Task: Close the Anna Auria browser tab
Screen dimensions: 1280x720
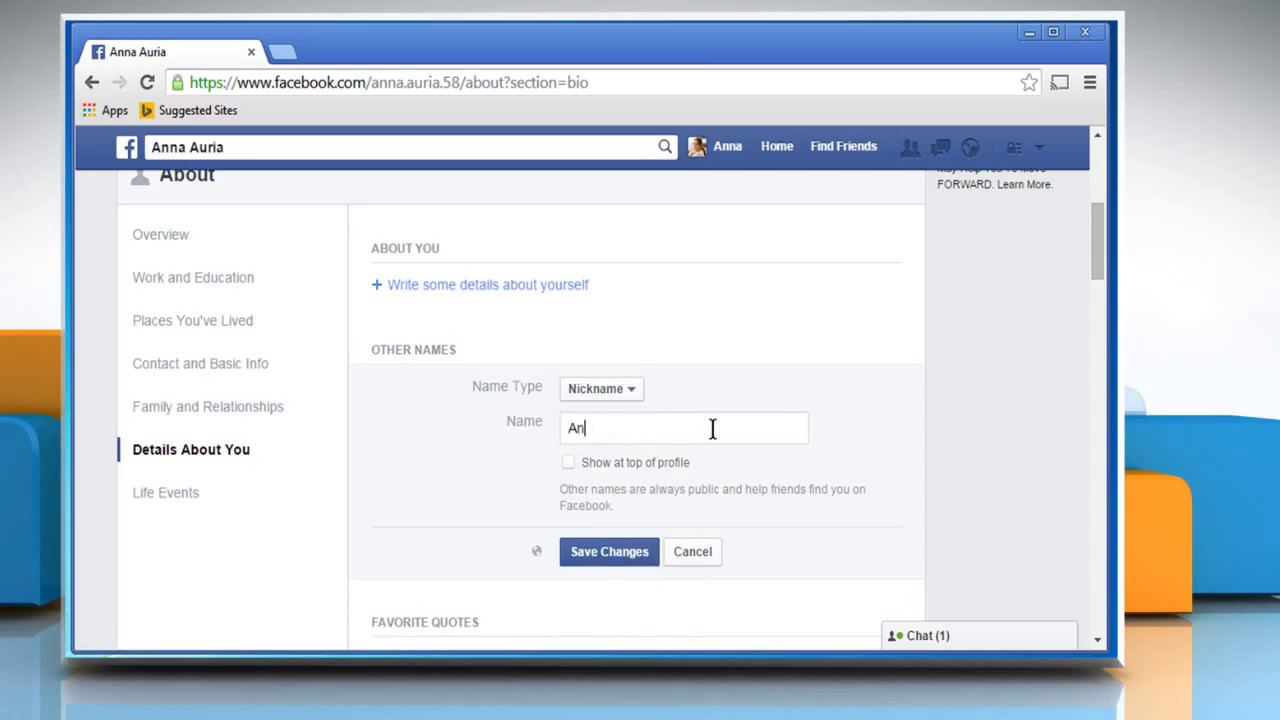Action: [251, 52]
